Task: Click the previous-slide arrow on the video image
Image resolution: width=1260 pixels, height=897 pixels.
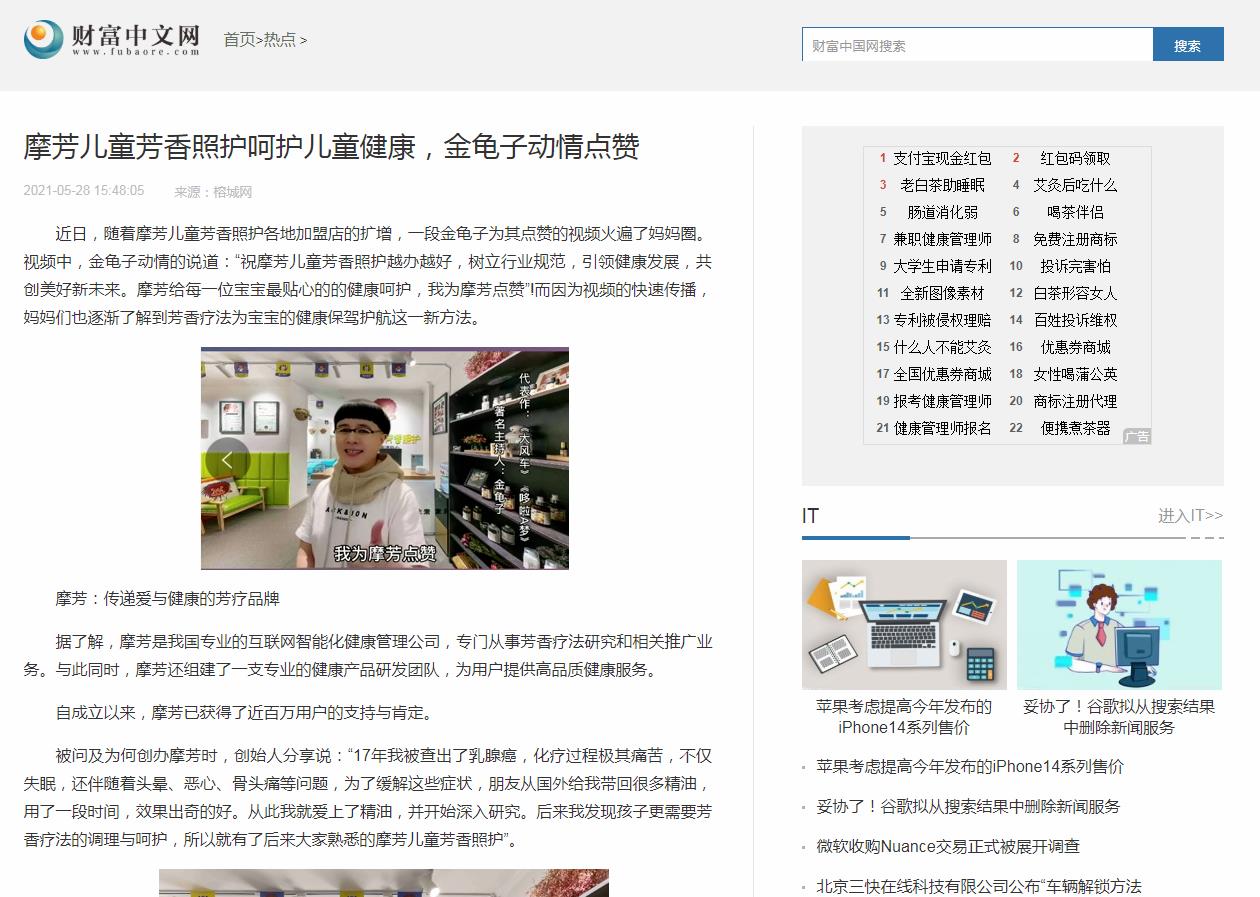Action: click(x=227, y=460)
